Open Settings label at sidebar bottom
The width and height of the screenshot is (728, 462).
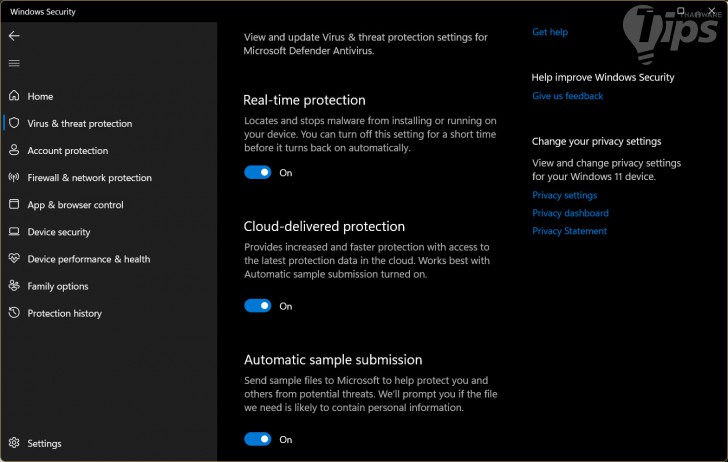pos(45,443)
